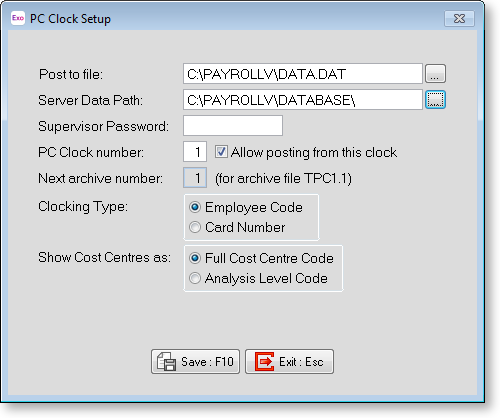Image resolution: width=500 pixels, height=418 pixels.
Task: Switch to Analysis Level Code option
Action: point(195,278)
